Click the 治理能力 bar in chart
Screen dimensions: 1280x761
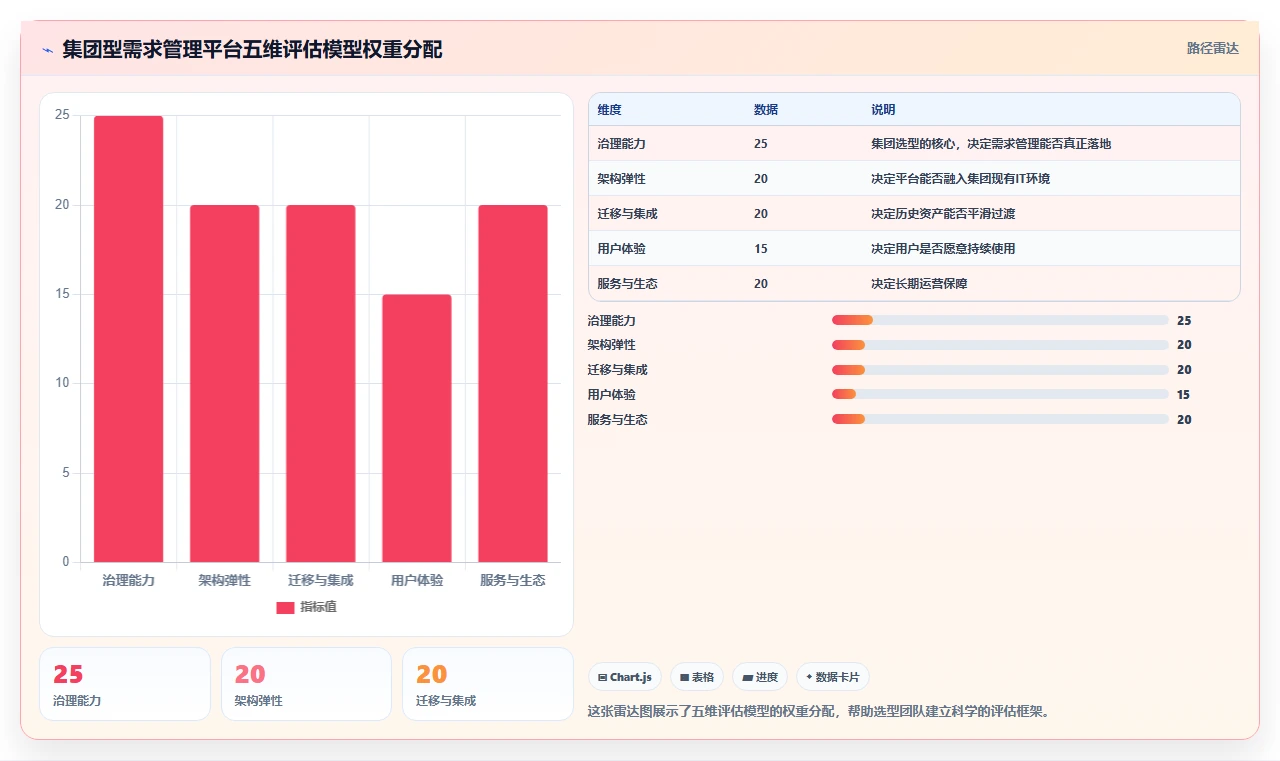tap(129, 339)
